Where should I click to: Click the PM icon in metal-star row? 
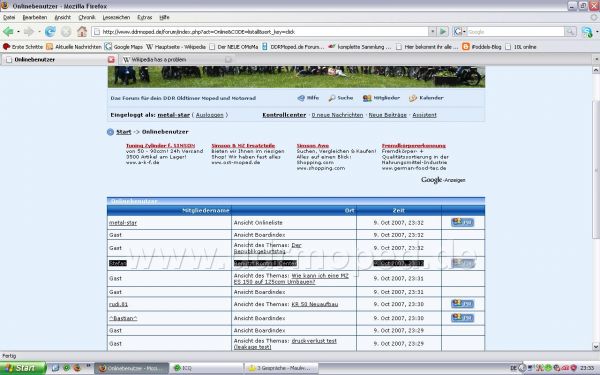[x=462, y=222]
